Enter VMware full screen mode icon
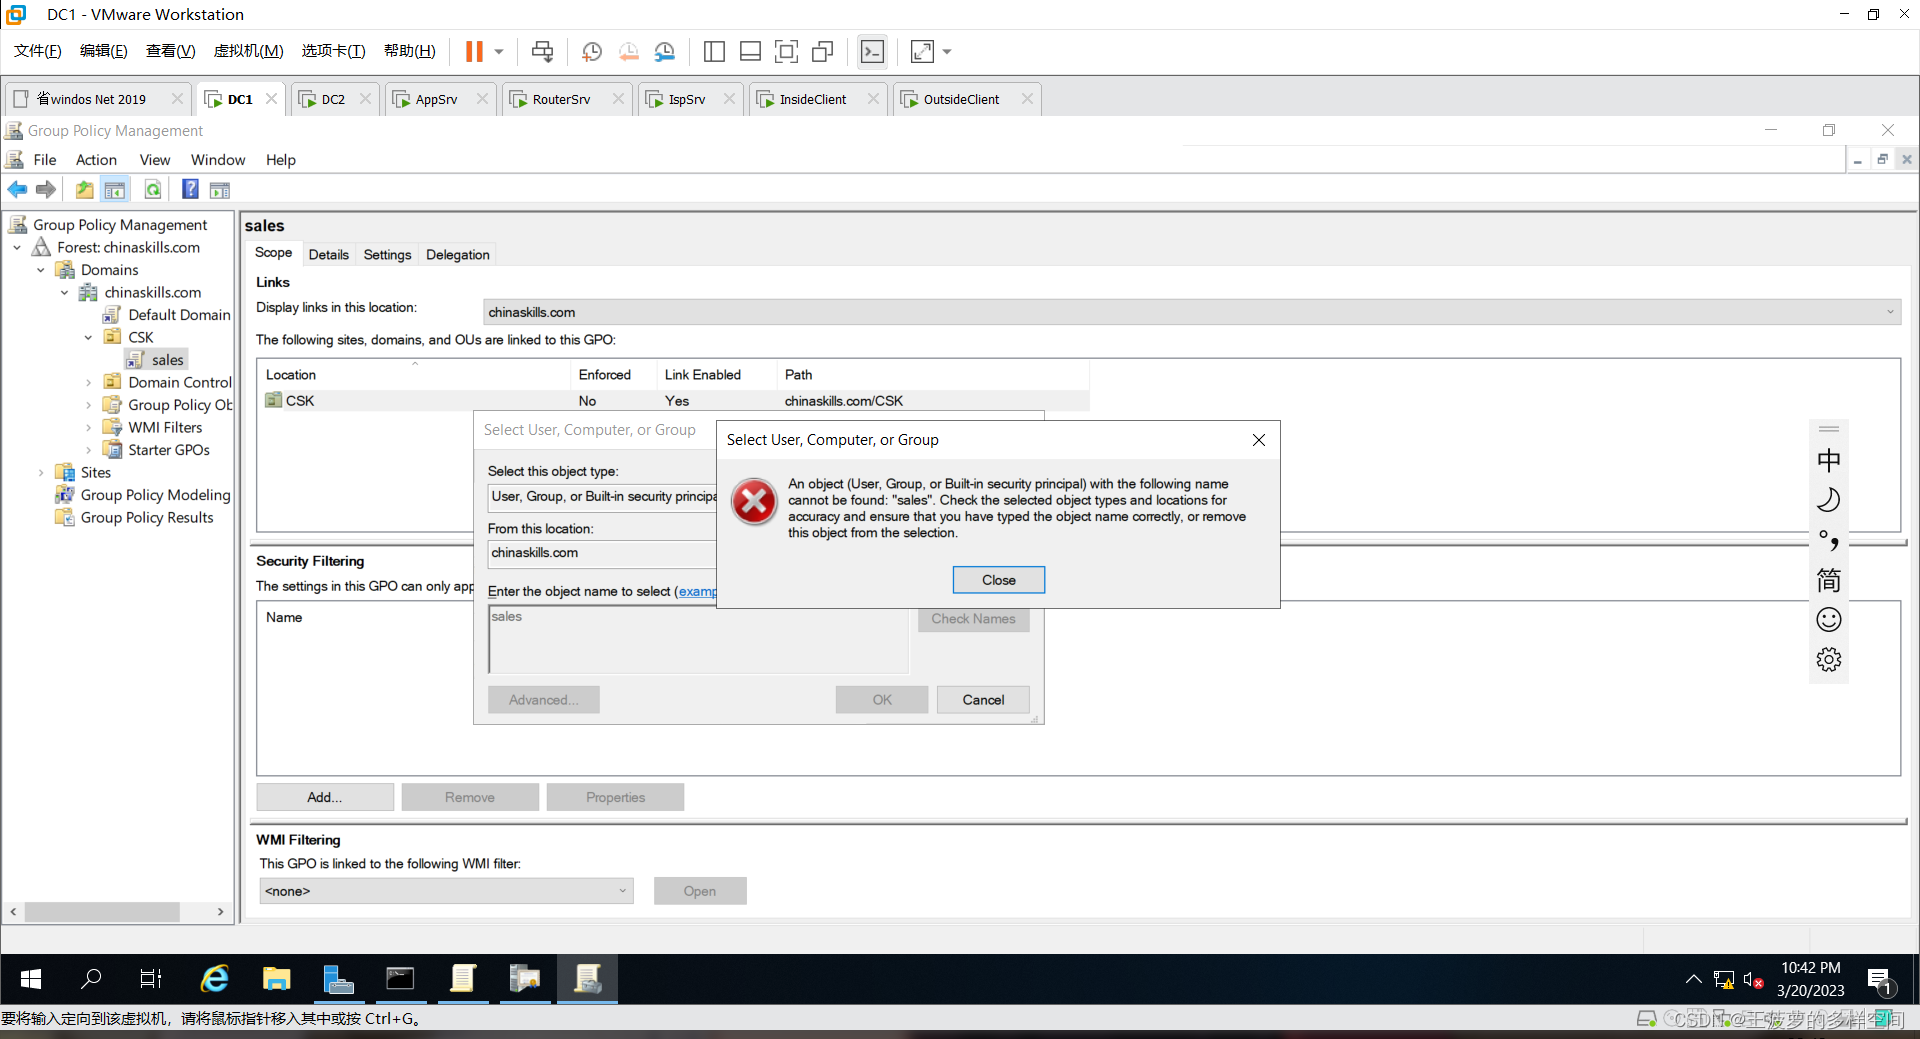The image size is (1920, 1039). pyautogui.click(x=787, y=51)
